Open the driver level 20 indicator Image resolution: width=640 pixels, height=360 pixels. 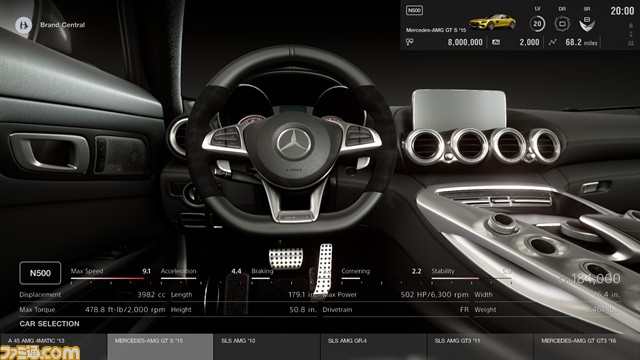(x=537, y=24)
